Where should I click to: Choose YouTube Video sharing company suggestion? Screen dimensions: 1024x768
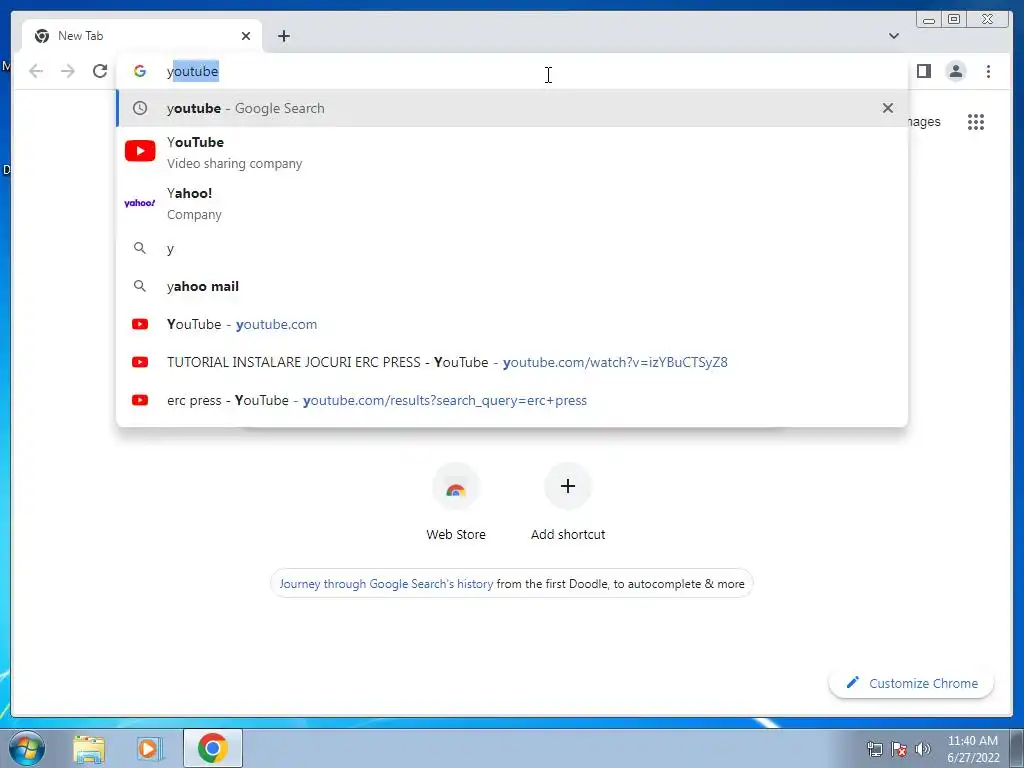click(x=512, y=152)
